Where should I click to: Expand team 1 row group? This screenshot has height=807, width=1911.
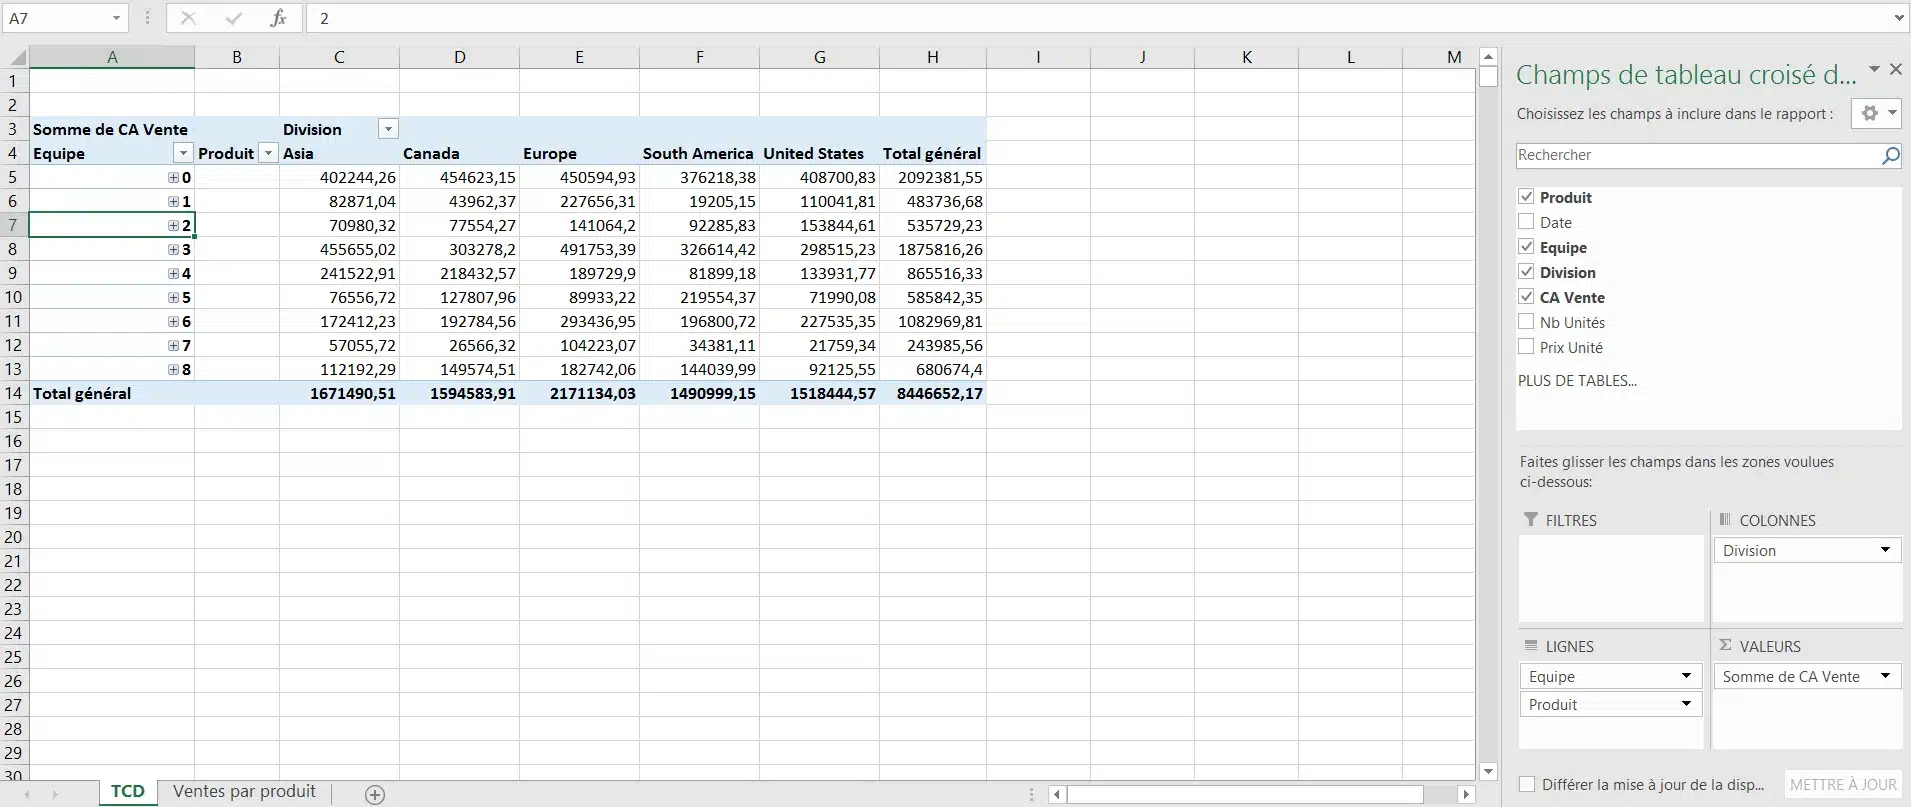click(x=173, y=201)
